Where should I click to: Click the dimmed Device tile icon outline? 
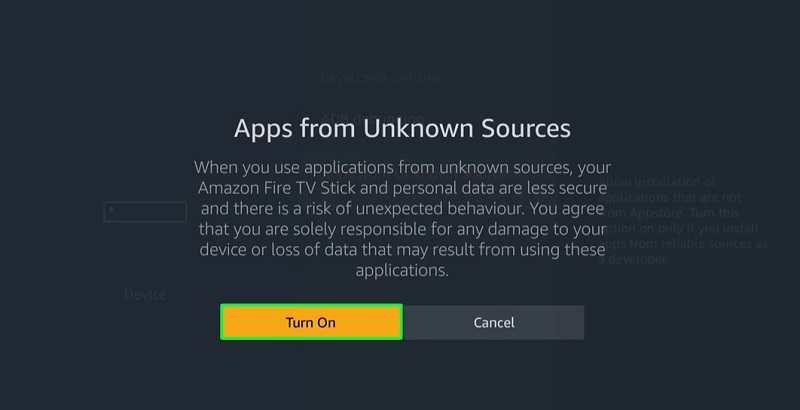point(145,212)
